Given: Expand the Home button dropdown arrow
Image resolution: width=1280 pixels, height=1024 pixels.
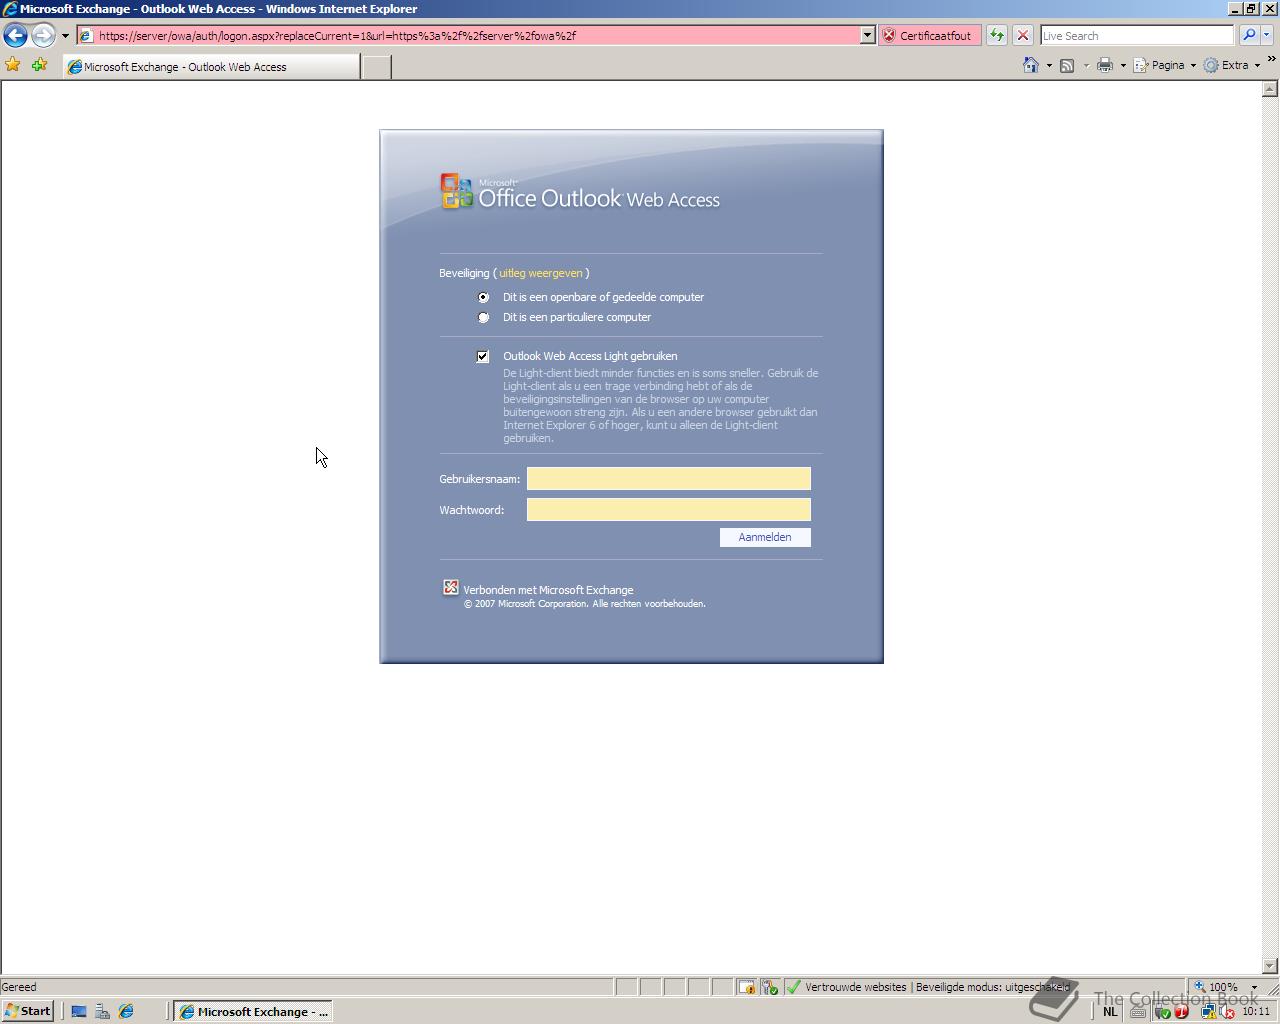Looking at the screenshot, I should click(1049, 66).
